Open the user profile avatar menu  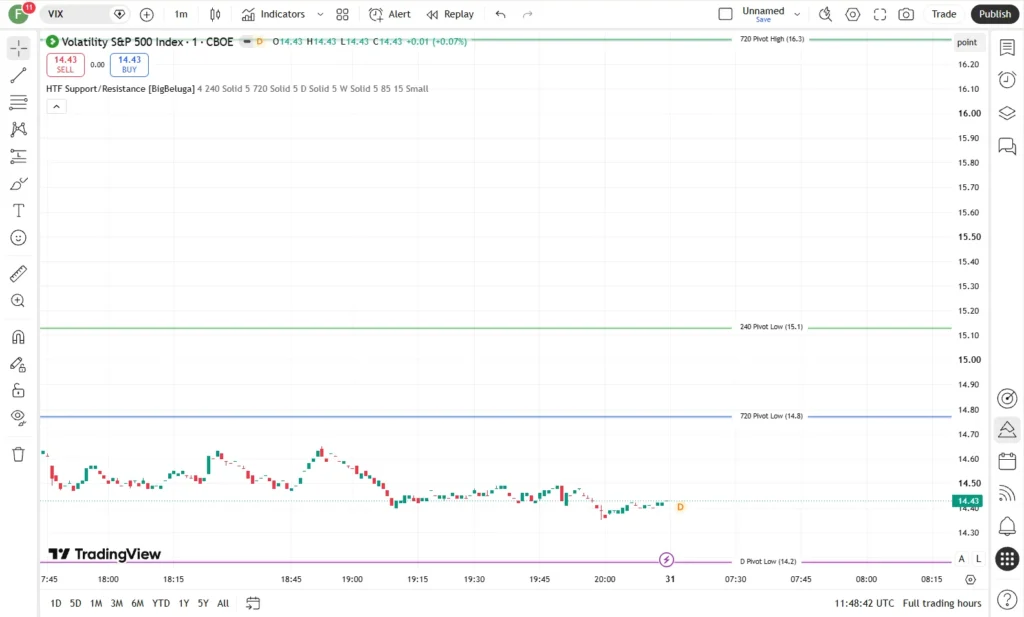[x=18, y=14]
